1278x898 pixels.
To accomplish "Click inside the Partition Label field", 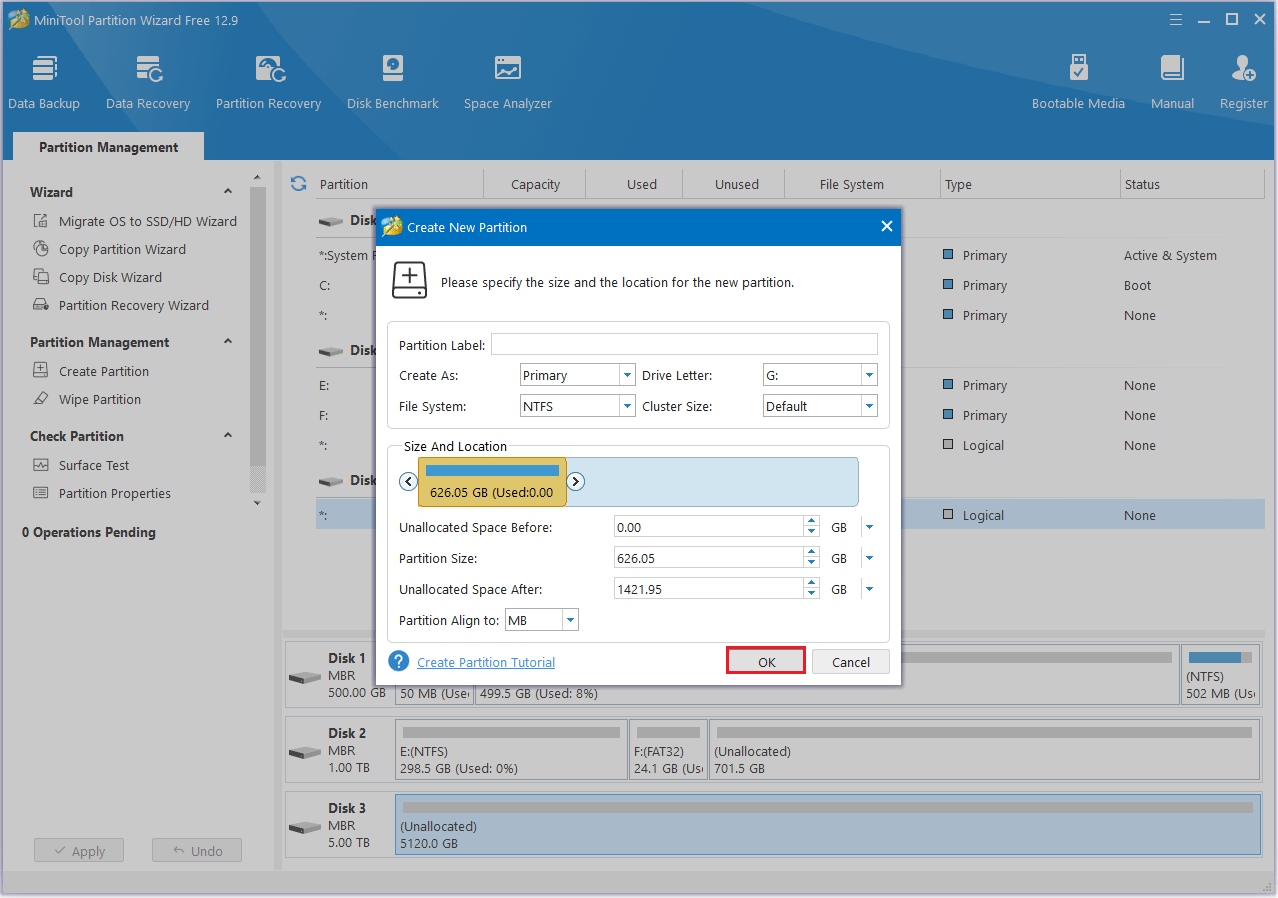I will tap(684, 343).
